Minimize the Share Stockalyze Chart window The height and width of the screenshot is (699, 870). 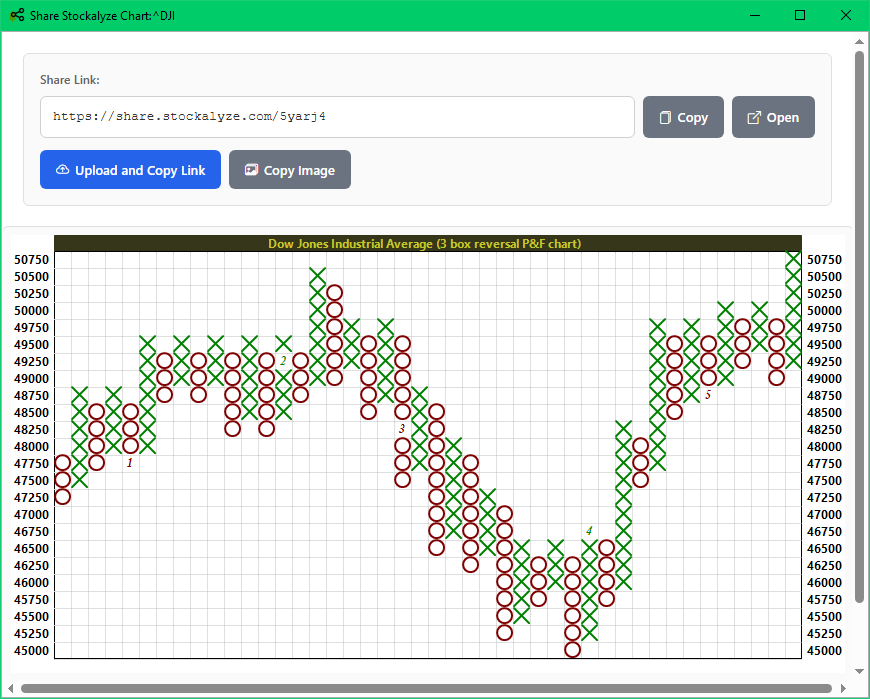pyautogui.click(x=755, y=15)
